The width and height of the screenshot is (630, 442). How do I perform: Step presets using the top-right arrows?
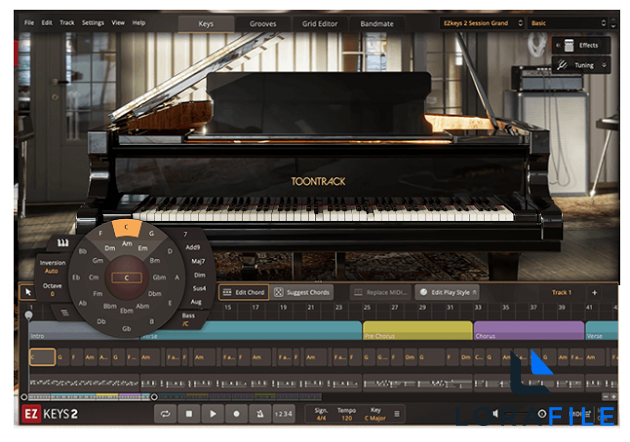[x=613, y=23]
